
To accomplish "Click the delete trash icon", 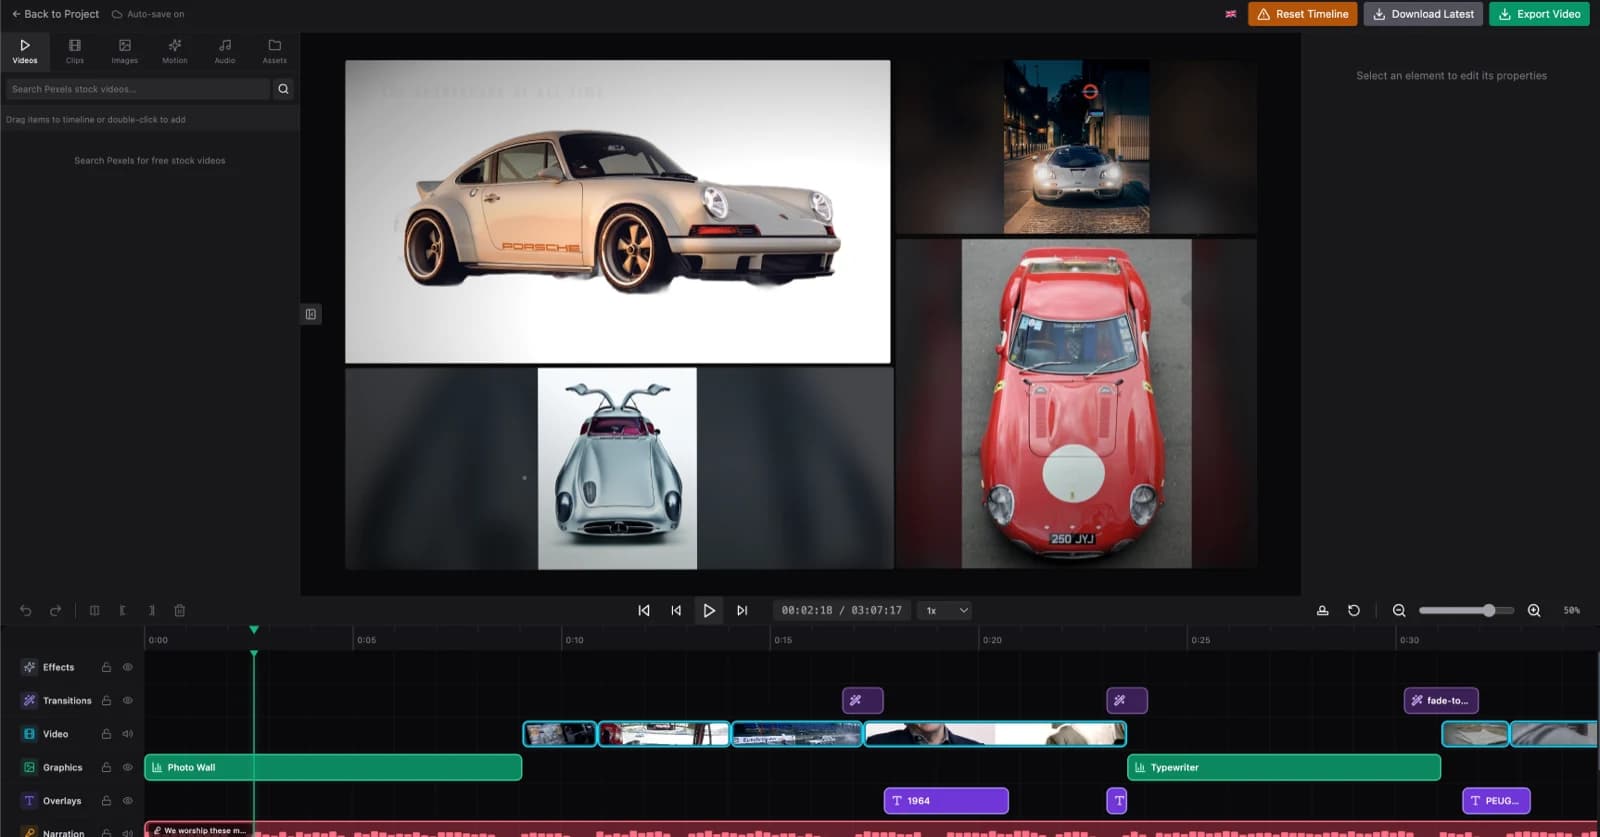I will point(180,610).
